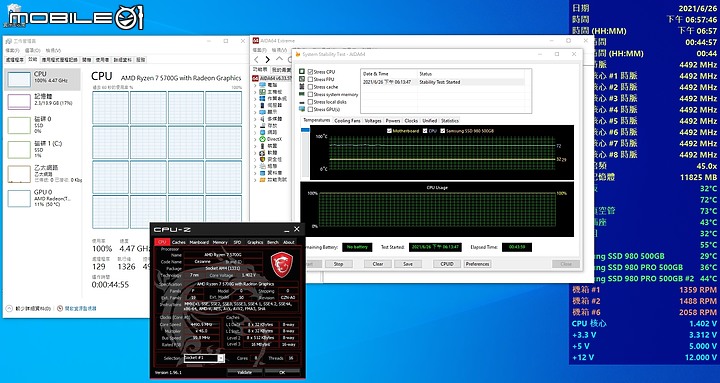This screenshot has height=383, width=720.
Task: Expand the 主機板 node in AIDA64 tree
Action: tap(255, 92)
